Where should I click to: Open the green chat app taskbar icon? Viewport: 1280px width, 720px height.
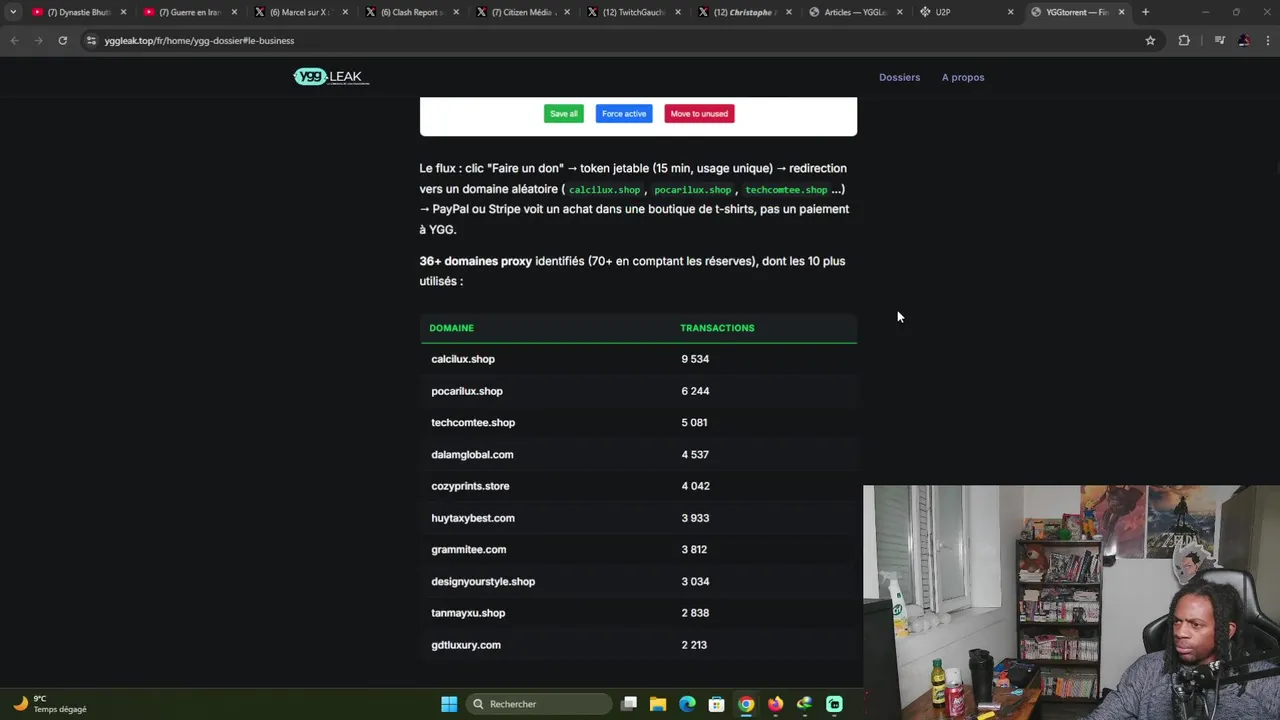coord(834,704)
